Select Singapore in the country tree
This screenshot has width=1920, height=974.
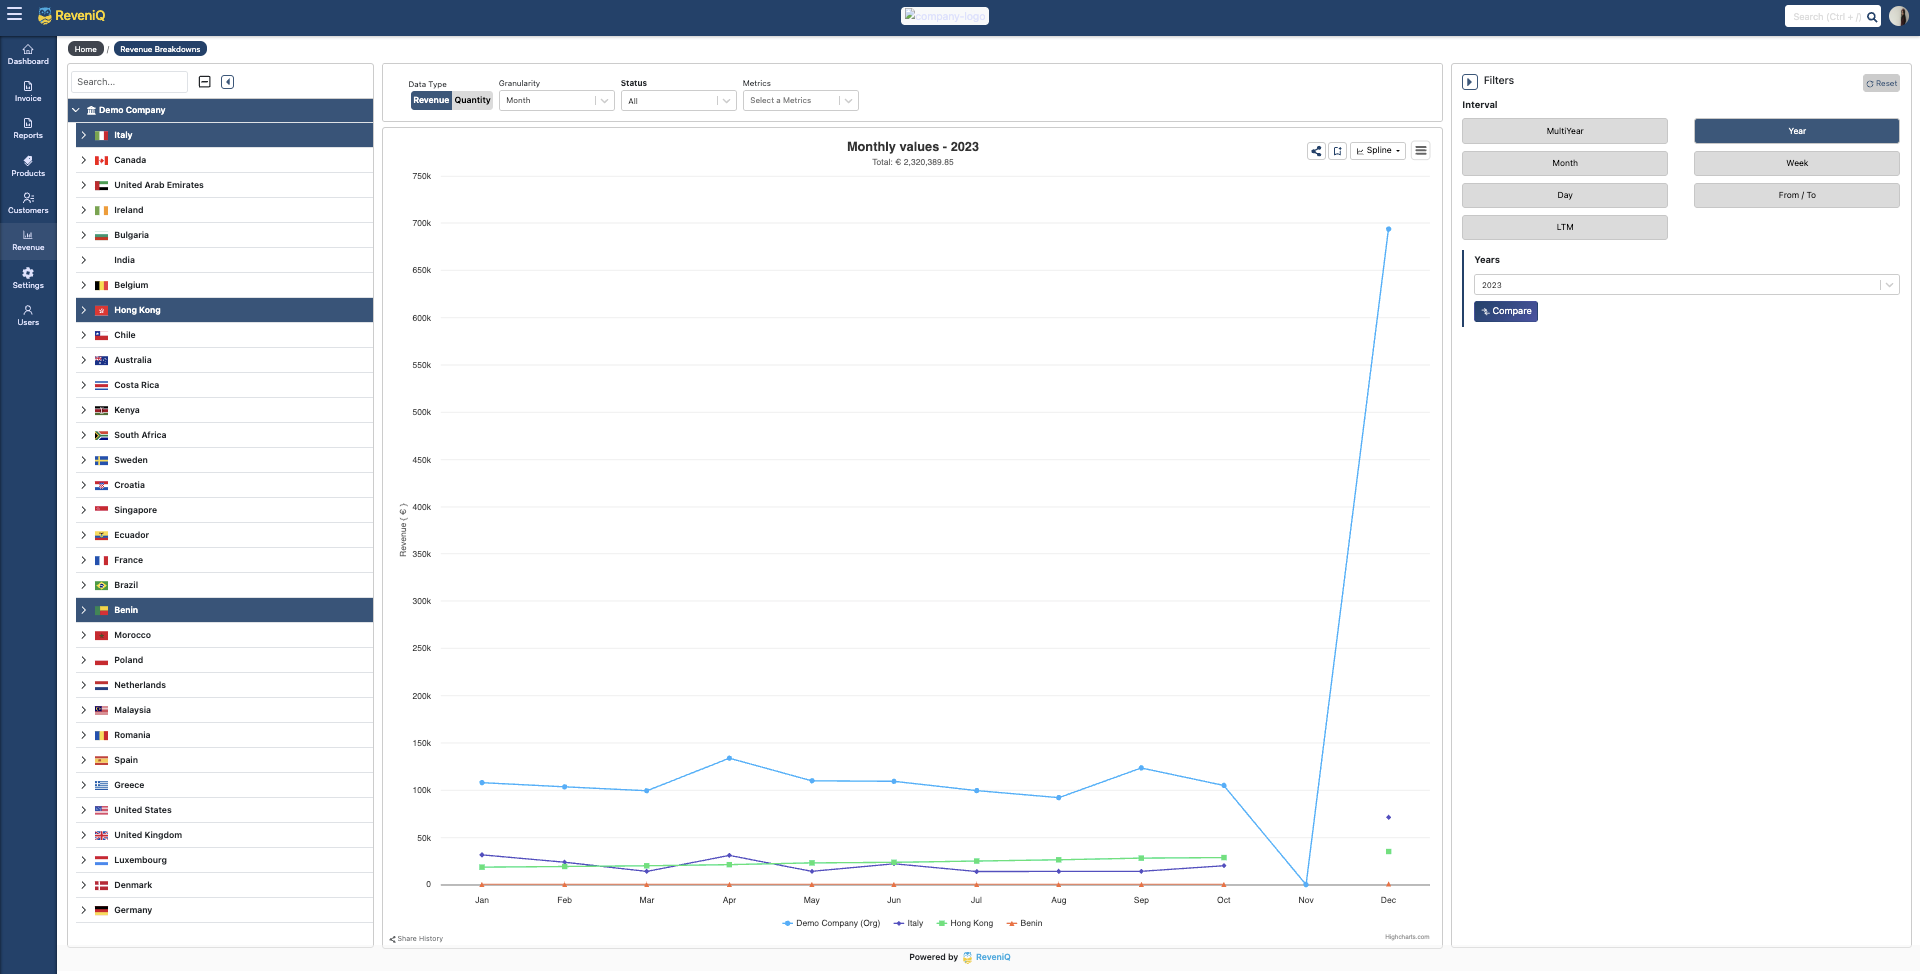tap(135, 510)
